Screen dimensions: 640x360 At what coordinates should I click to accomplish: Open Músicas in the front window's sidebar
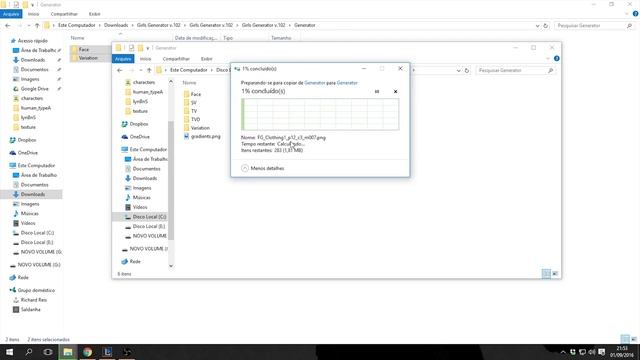click(138, 198)
